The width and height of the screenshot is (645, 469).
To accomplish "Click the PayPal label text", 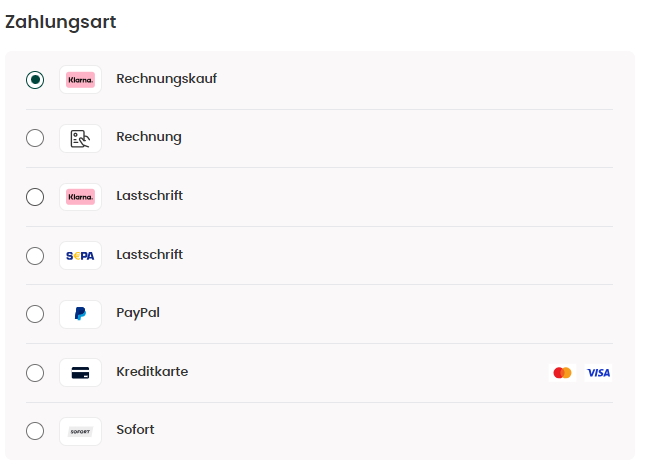I will pyautogui.click(x=138, y=313).
